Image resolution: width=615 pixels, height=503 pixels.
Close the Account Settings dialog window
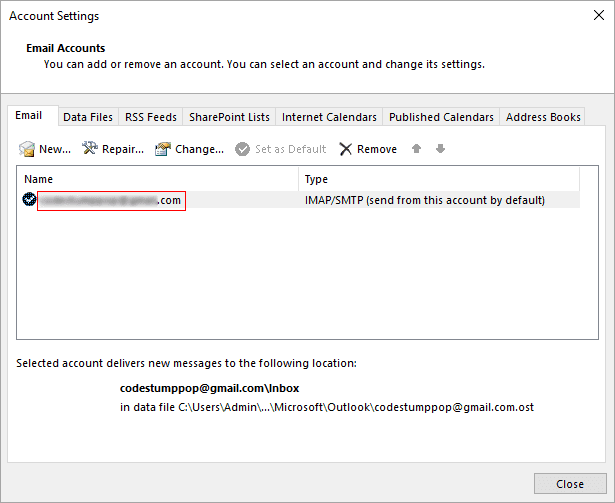pos(599,15)
